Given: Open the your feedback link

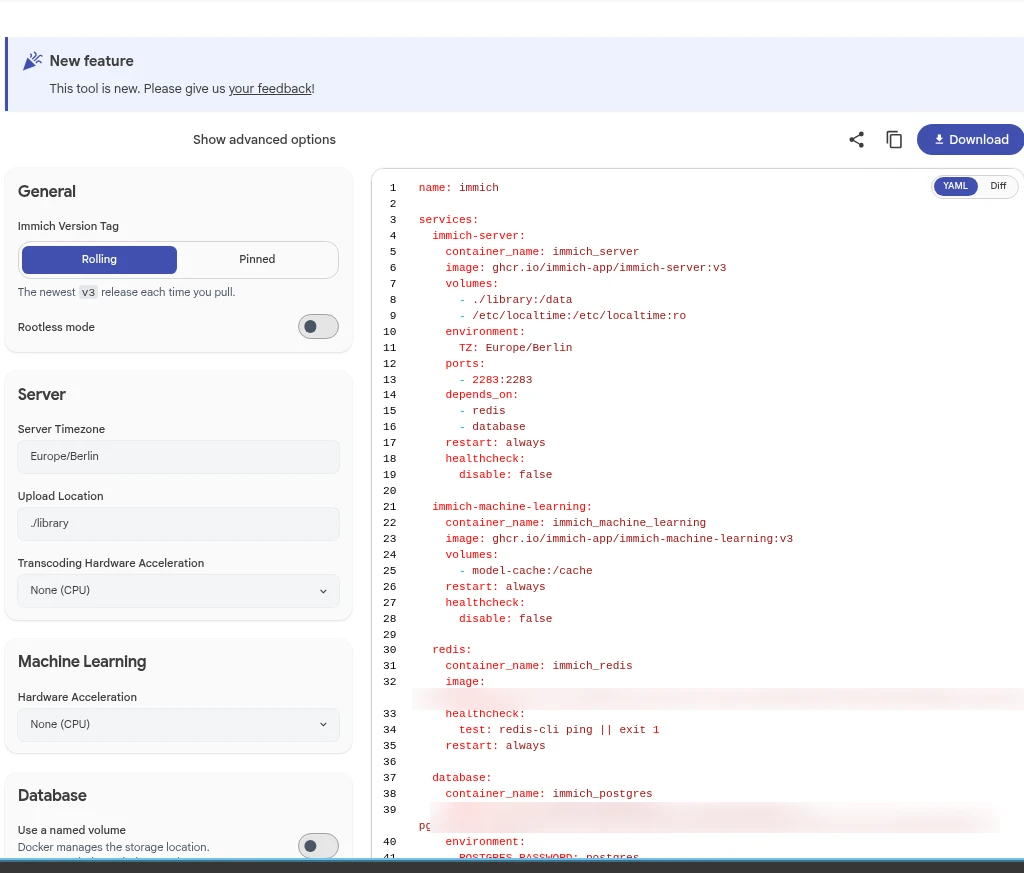Looking at the screenshot, I should click(x=270, y=89).
